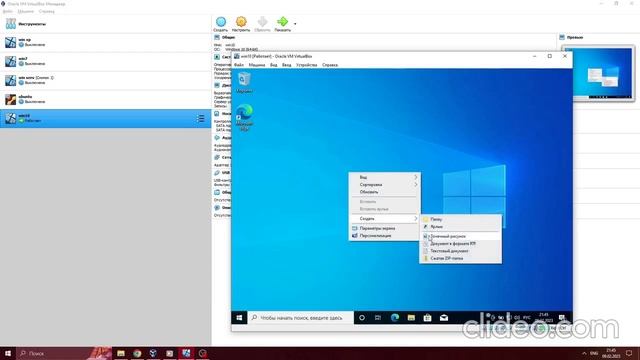The height and width of the screenshot is (360, 640).
Task: Open Task View in guest taskbar
Action: [x=378, y=318]
